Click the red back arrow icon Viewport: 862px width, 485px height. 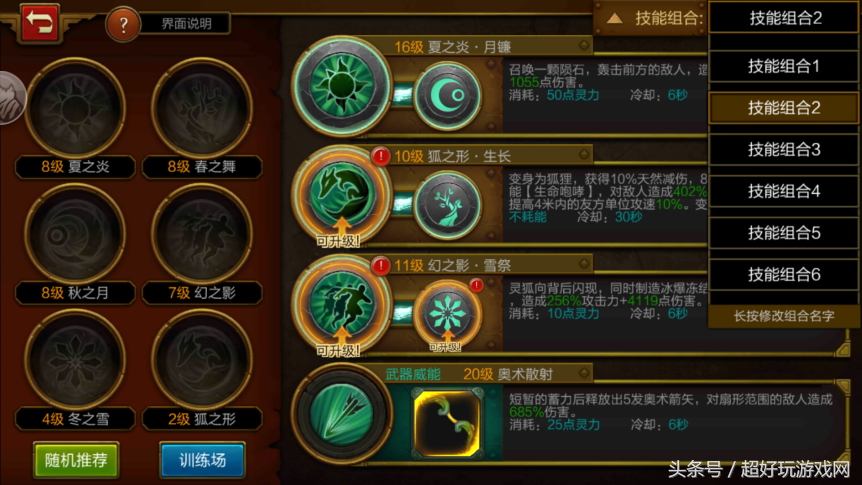pyautogui.click(x=39, y=23)
